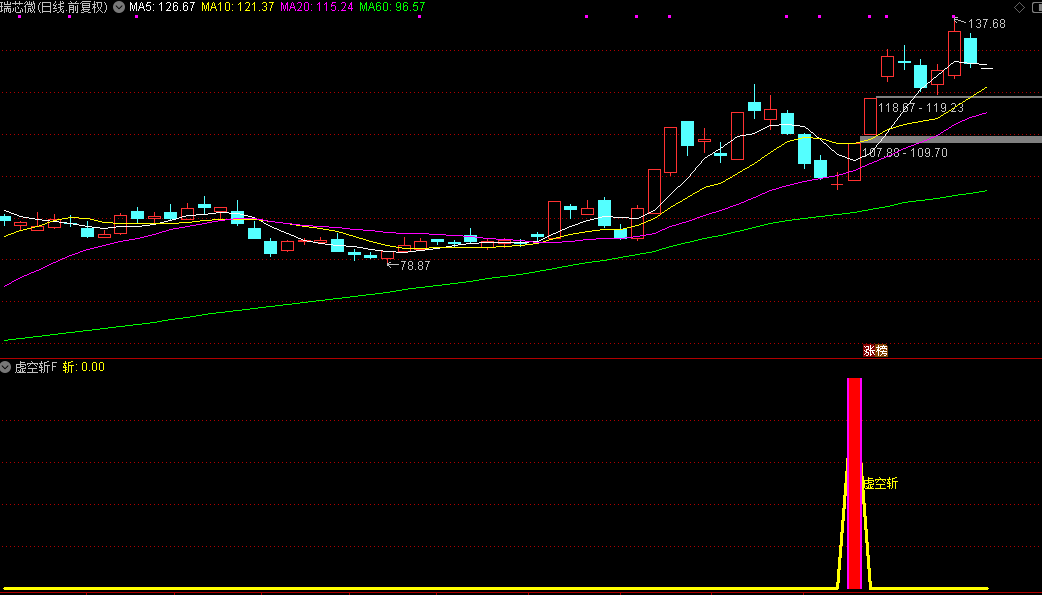Click the 斩: 0.00 indicator value
Viewport: 1042px width, 595px height.
pos(84,367)
